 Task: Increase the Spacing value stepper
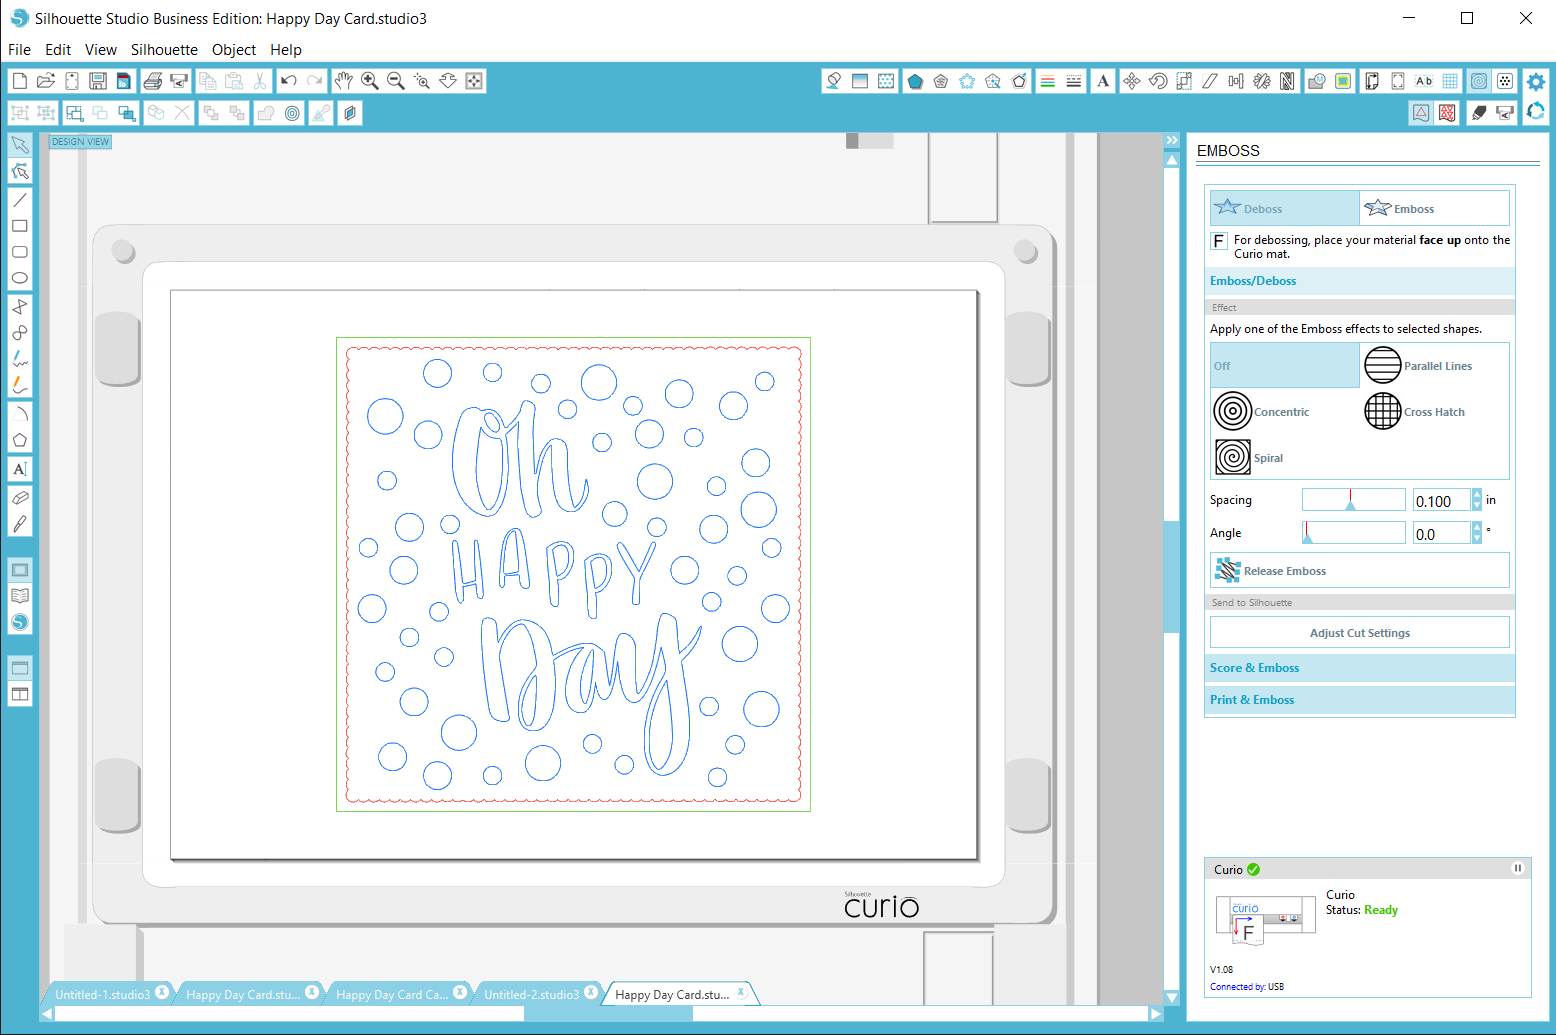pyautogui.click(x=1477, y=494)
